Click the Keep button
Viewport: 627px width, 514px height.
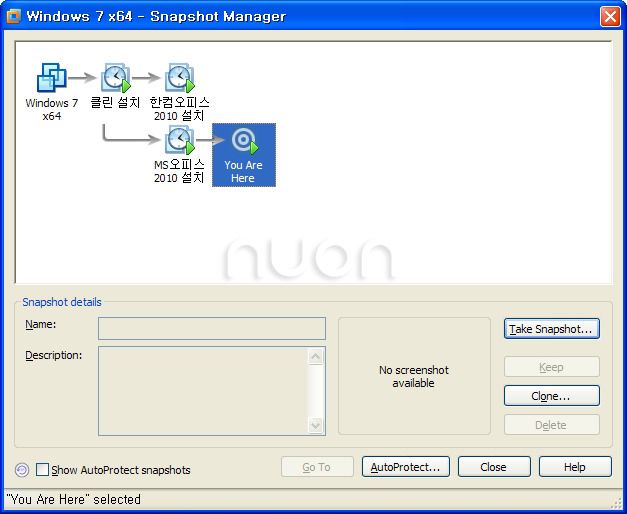(x=552, y=367)
